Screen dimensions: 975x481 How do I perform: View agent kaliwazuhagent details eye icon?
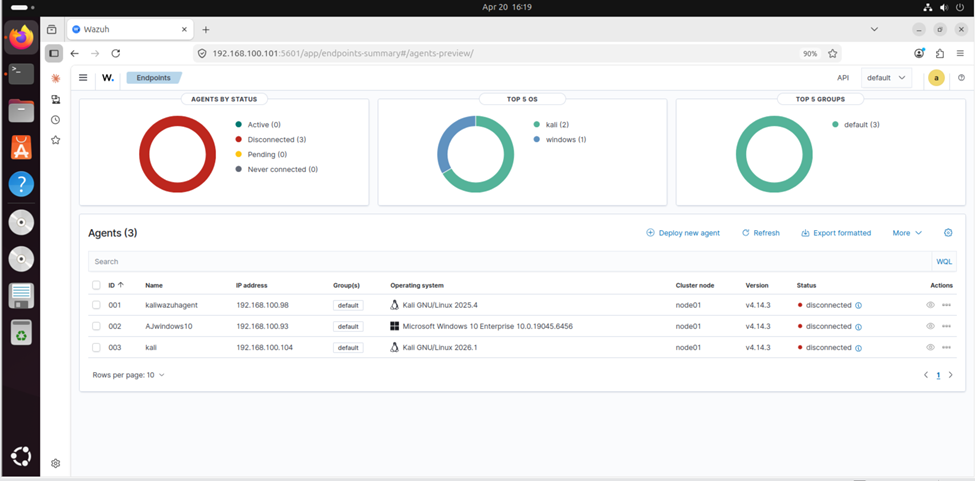(x=930, y=305)
